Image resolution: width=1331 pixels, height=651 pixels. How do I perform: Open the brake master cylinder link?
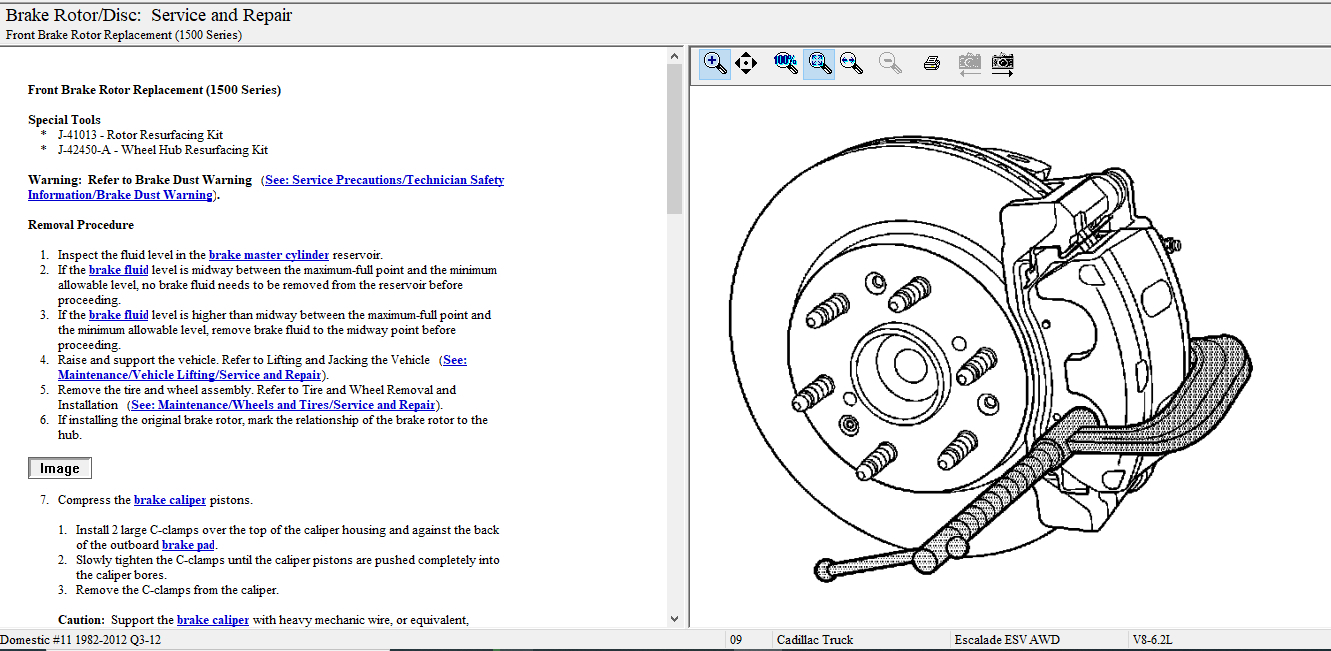269,255
